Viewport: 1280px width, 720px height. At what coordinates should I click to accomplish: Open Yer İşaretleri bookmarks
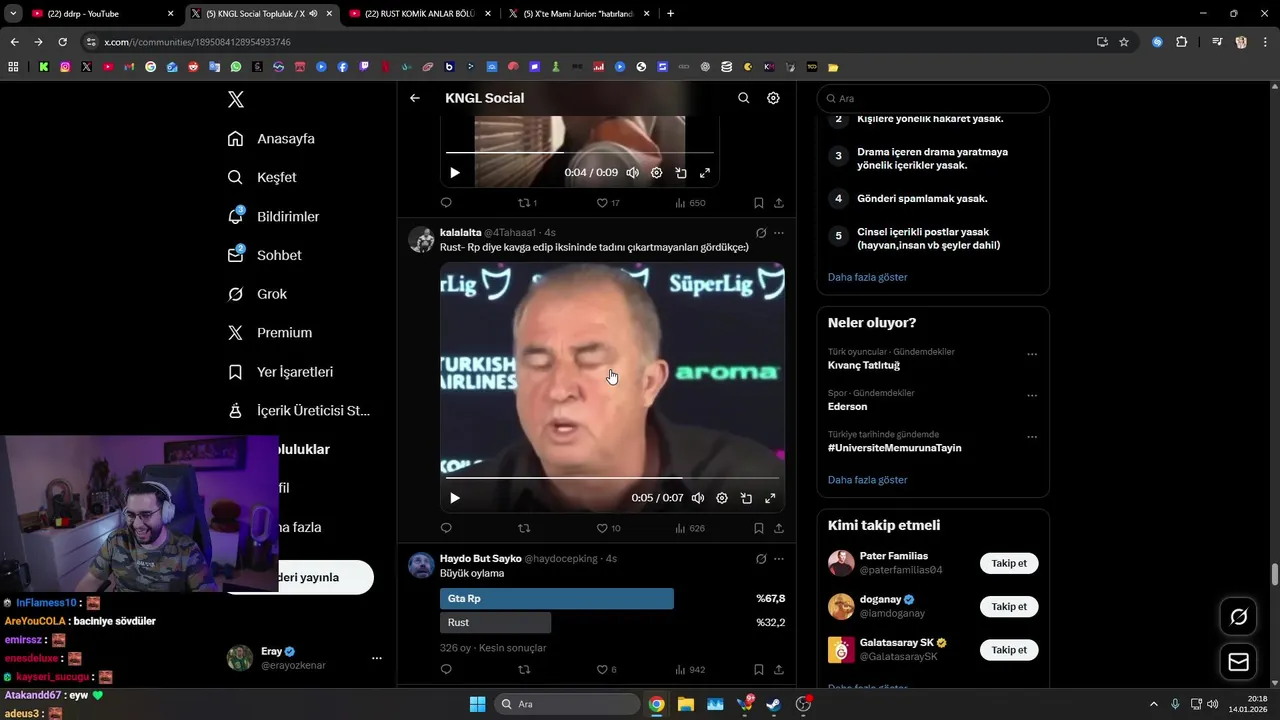(280, 372)
